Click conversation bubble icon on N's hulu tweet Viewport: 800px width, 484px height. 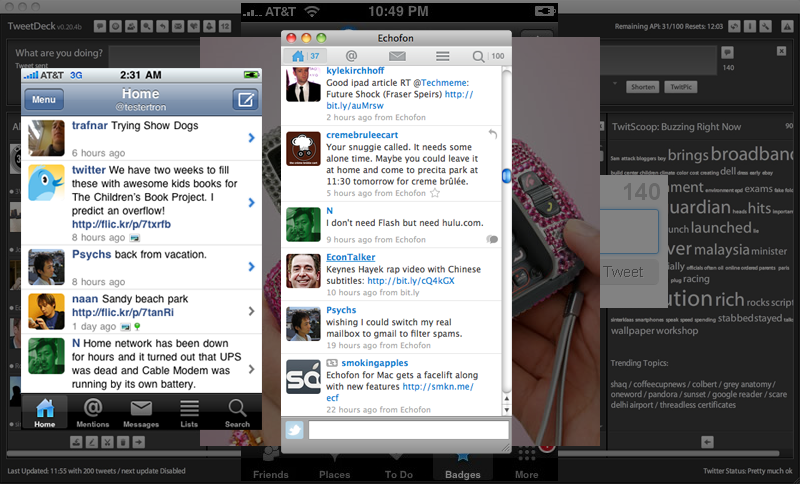(492, 239)
